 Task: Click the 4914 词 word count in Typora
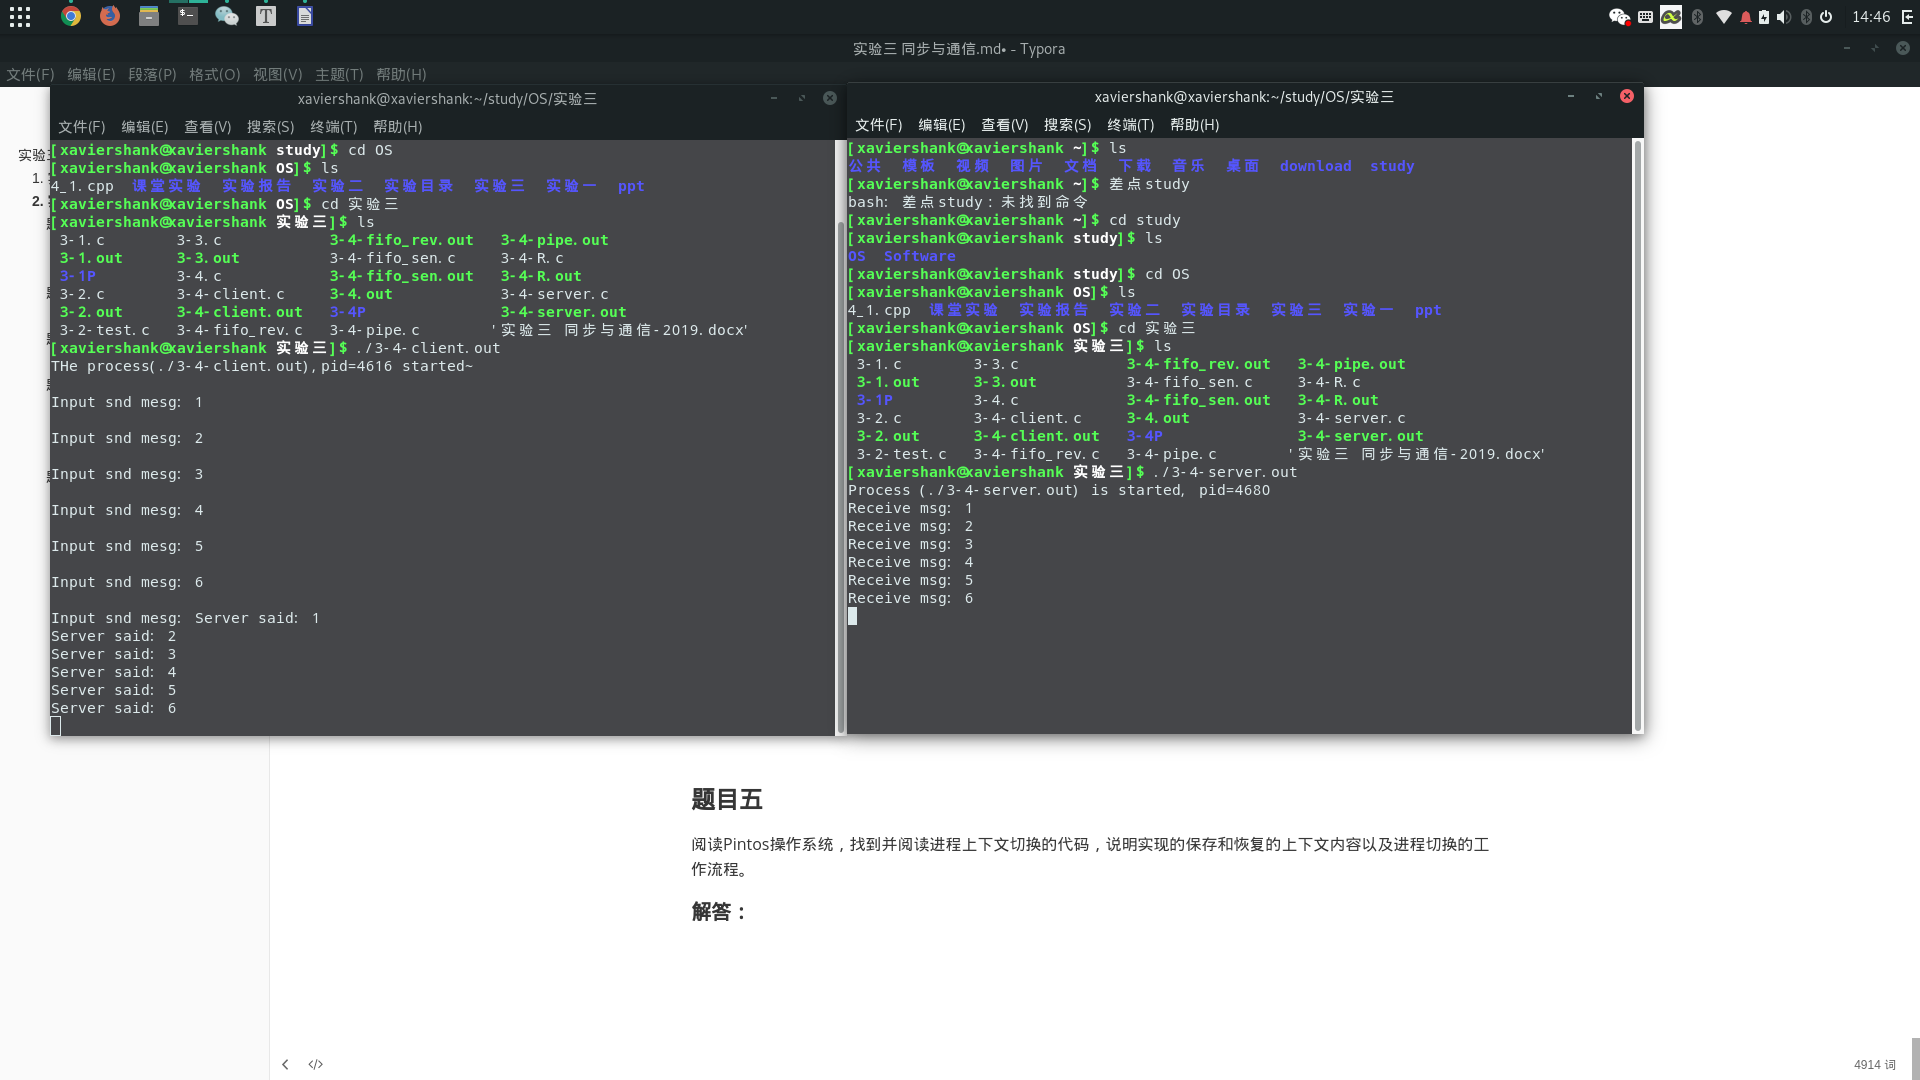click(1874, 1064)
